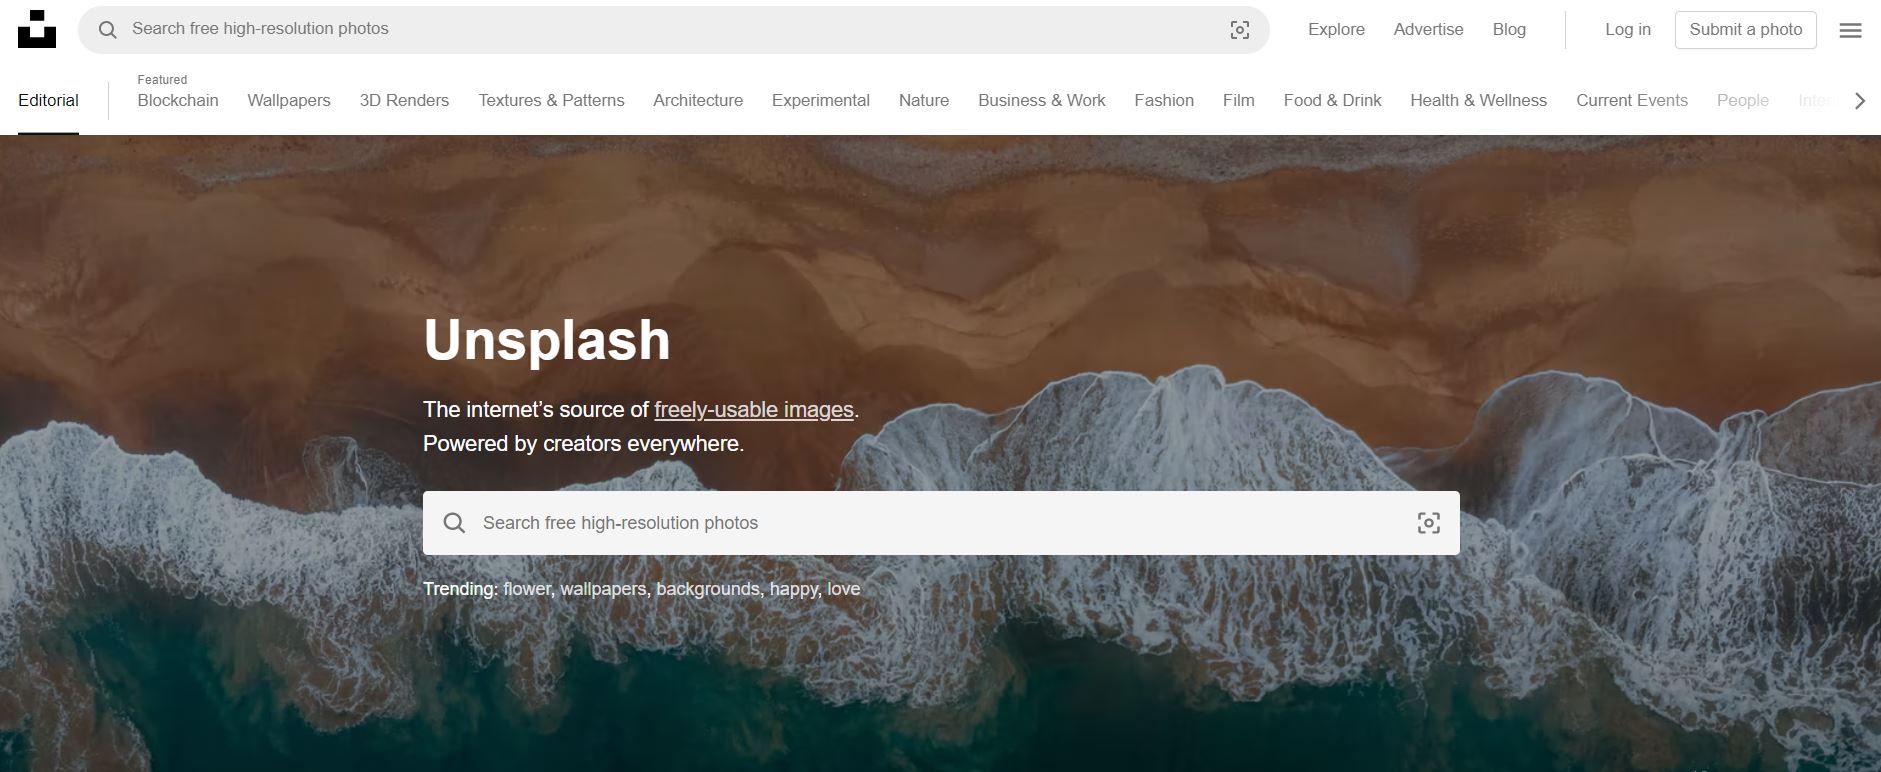This screenshot has width=1881, height=772.
Task: Open the Wallpapers category
Action: pyautogui.click(x=289, y=100)
